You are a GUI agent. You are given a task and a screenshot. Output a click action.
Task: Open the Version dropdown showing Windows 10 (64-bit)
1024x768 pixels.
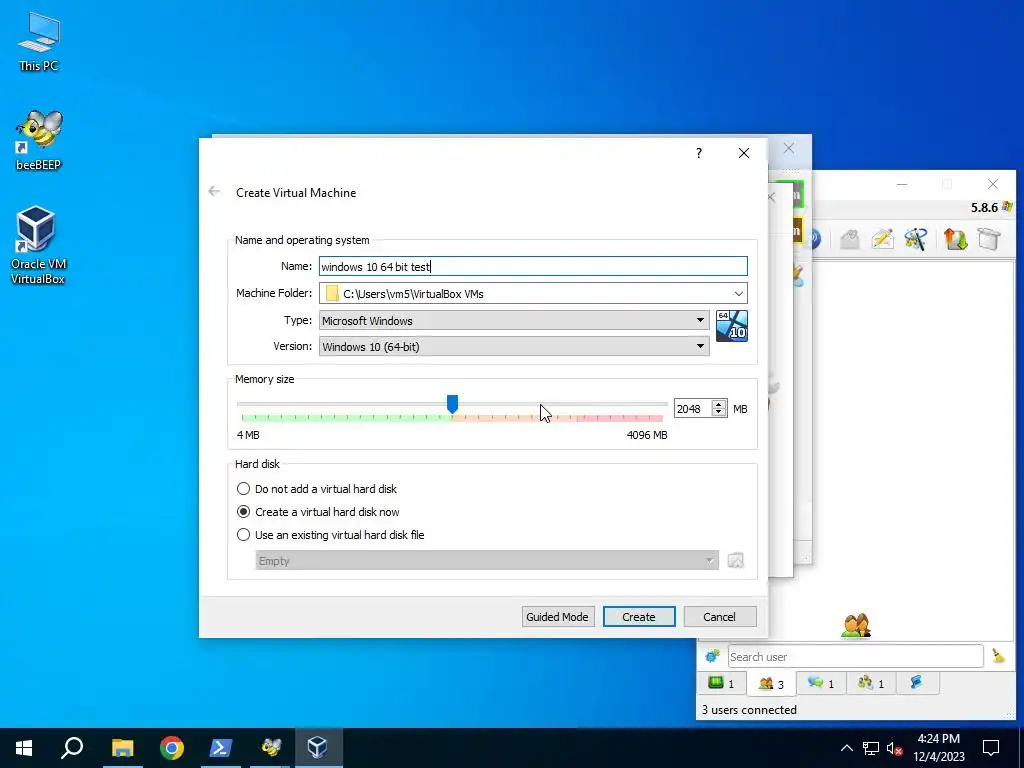(514, 346)
